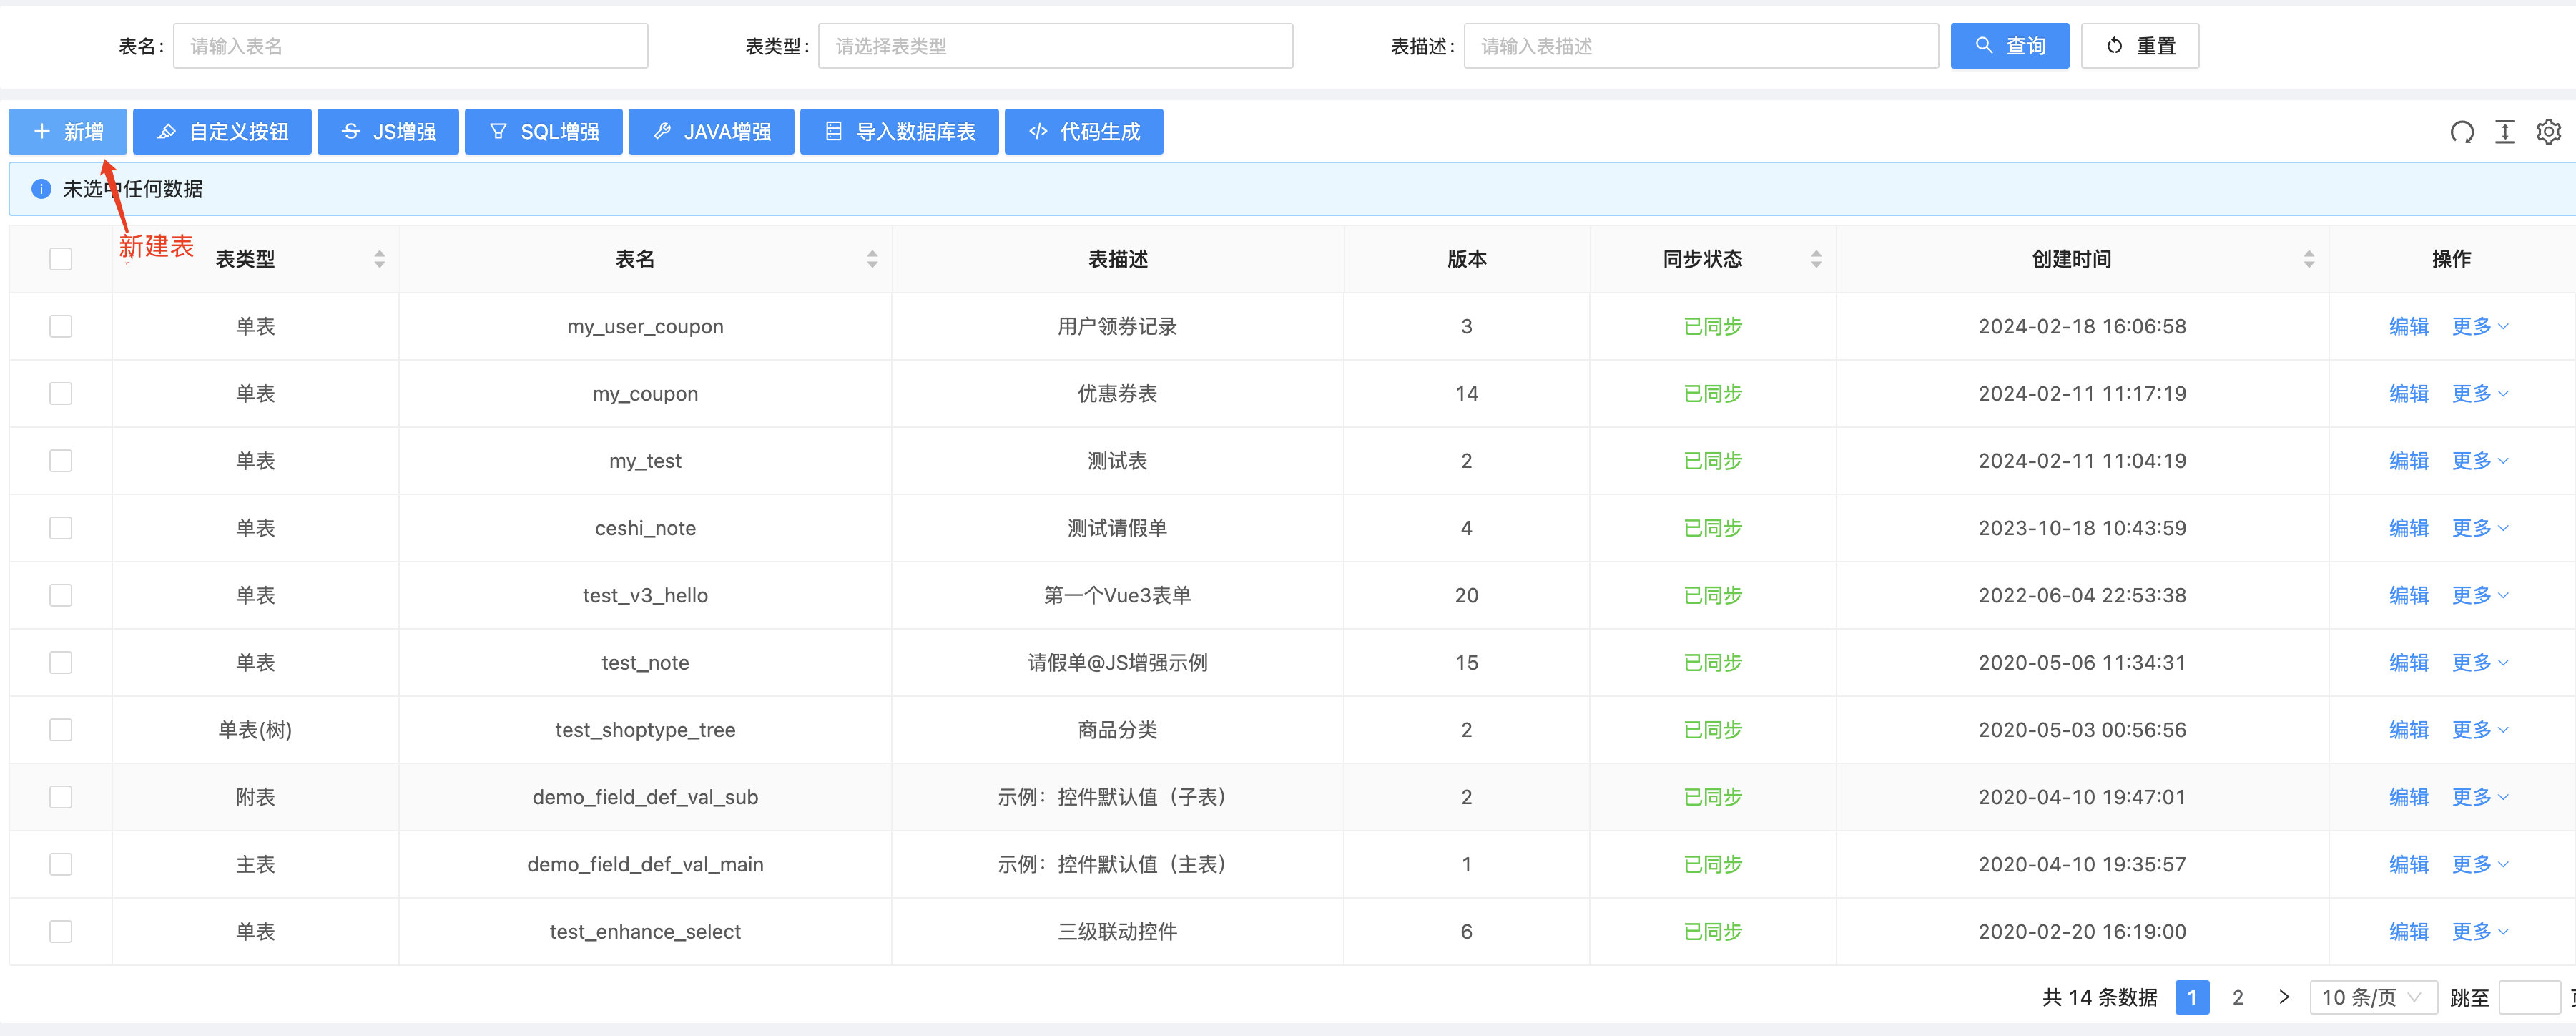This screenshot has width=2576, height=1036.
Task: Check the my_user_coupon row checkbox
Action: (x=61, y=326)
